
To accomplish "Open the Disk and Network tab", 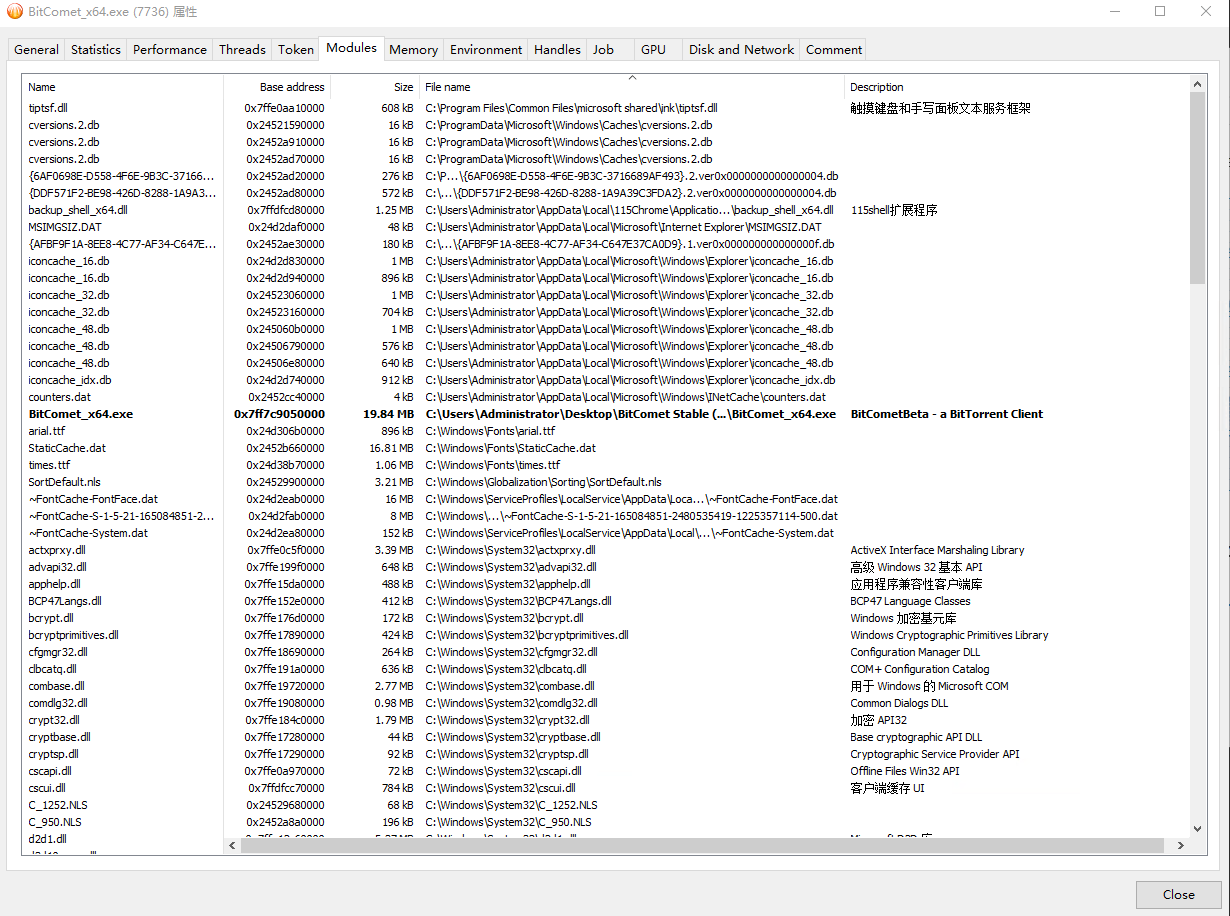I will pyautogui.click(x=741, y=49).
